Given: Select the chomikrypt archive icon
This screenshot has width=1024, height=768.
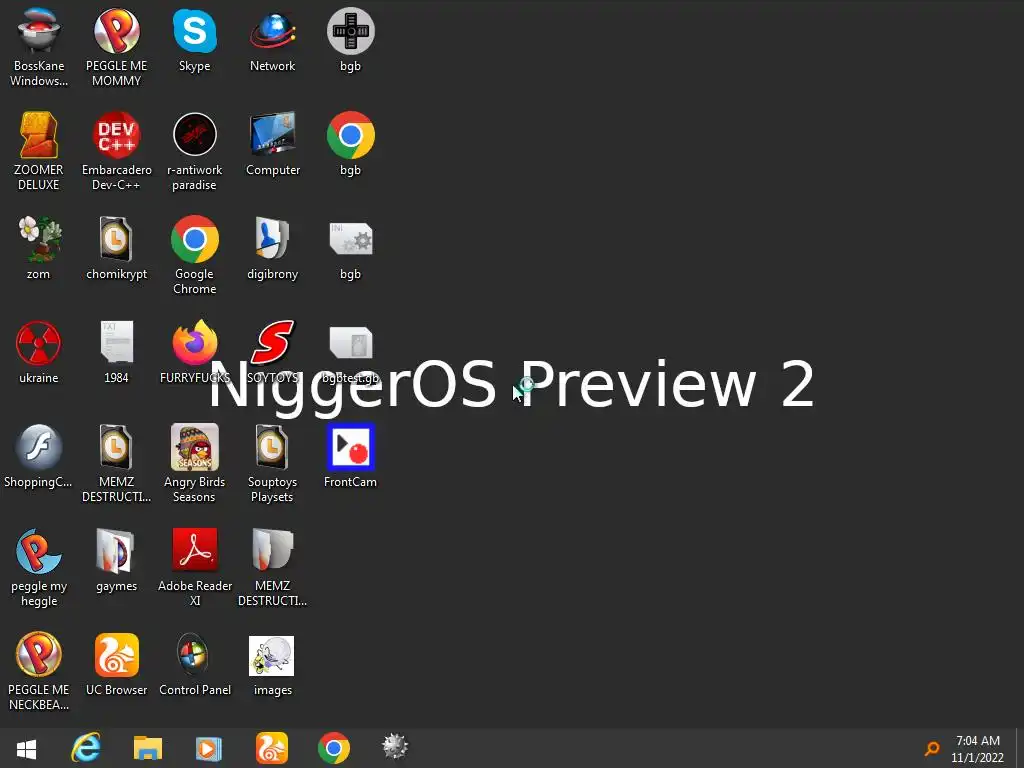Looking at the screenshot, I should pos(116,248).
